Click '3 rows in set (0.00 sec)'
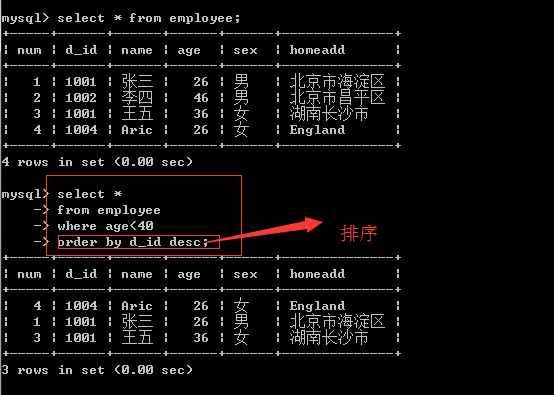The image size is (554, 395). pyautogui.click(x=97, y=370)
